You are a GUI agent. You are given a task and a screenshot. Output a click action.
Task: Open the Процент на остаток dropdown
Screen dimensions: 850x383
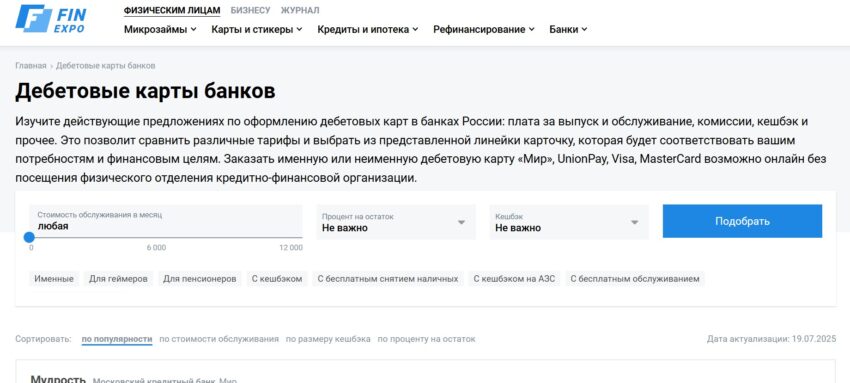(396, 222)
